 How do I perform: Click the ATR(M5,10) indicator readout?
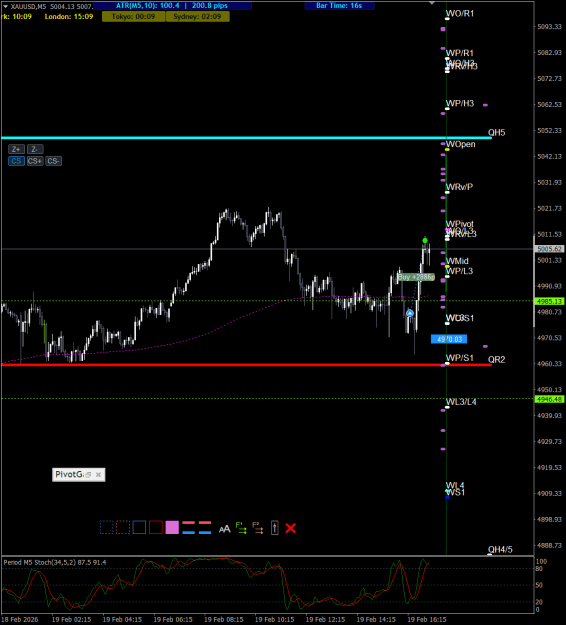[x=172, y=6]
